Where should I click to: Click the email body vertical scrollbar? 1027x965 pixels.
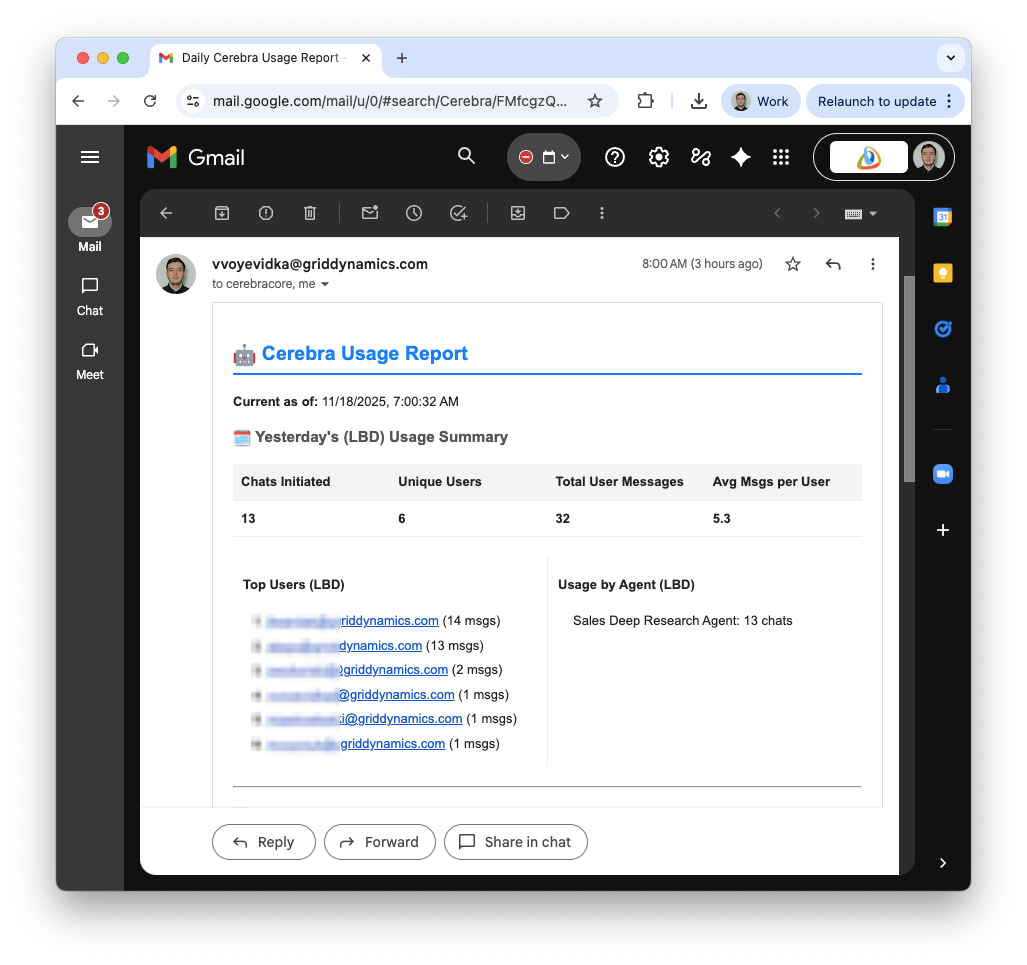[909, 379]
